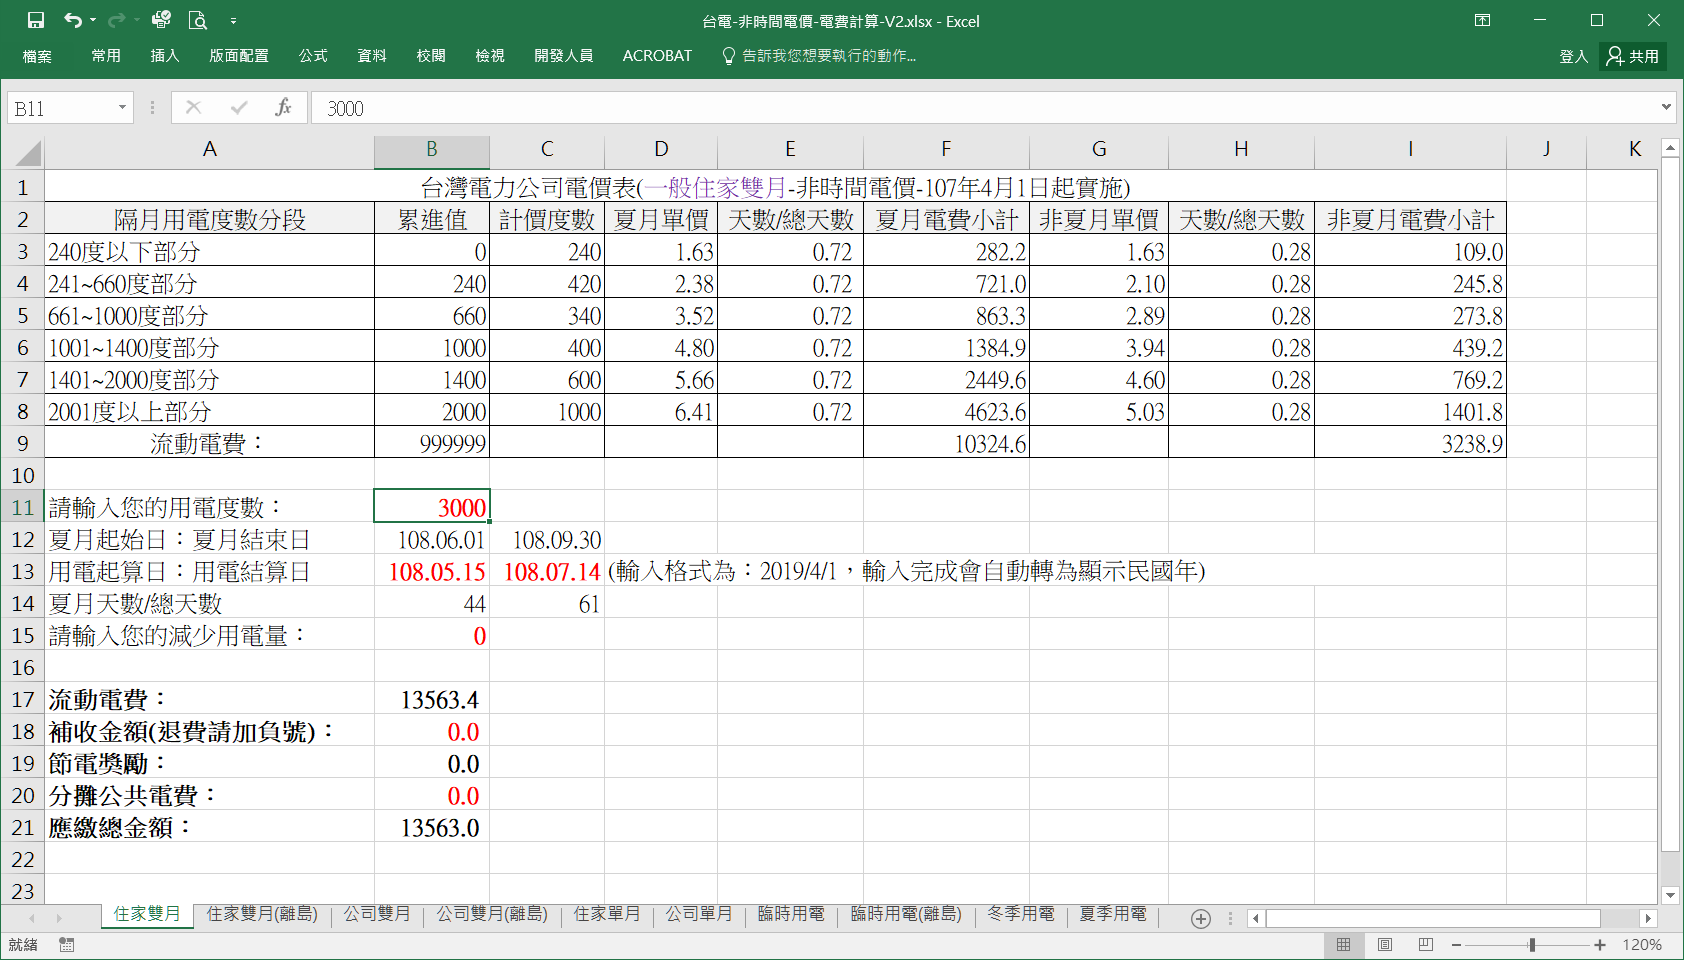This screenshot has width=1684, height=960.
Task: Expand the Name Box dropdown arrow
Action: pyautogui.click(x=123, y=108)
